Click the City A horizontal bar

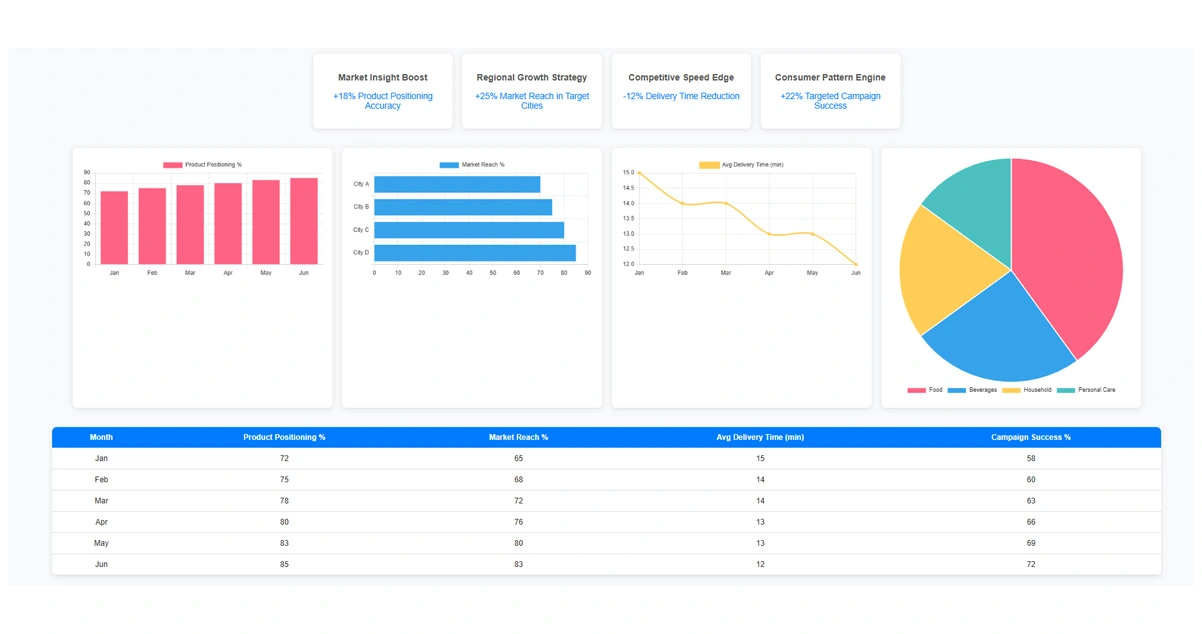click(x=456, y=184)
